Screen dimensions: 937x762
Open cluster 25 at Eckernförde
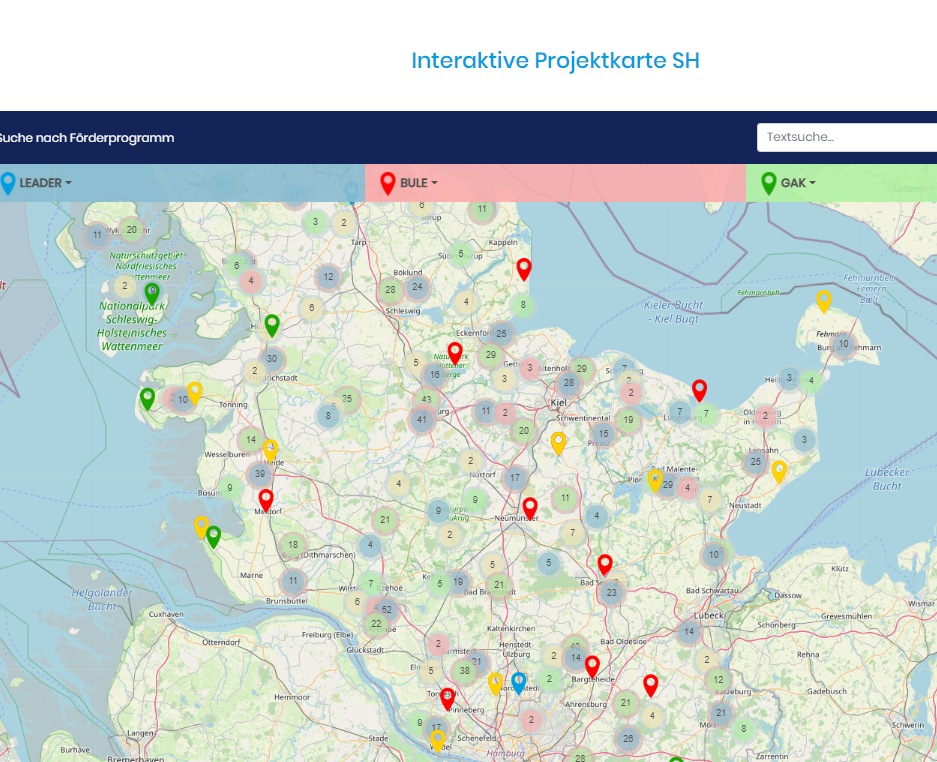(501, 333)
